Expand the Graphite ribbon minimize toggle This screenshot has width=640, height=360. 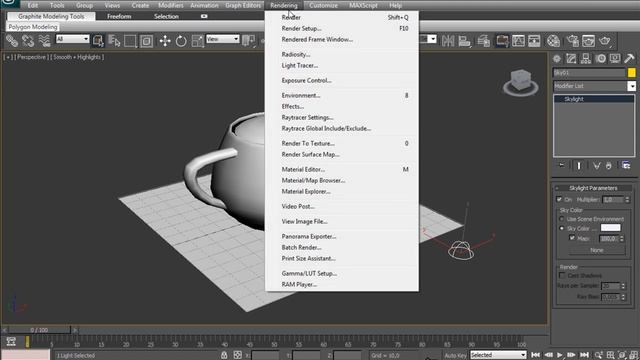point(204,16)
